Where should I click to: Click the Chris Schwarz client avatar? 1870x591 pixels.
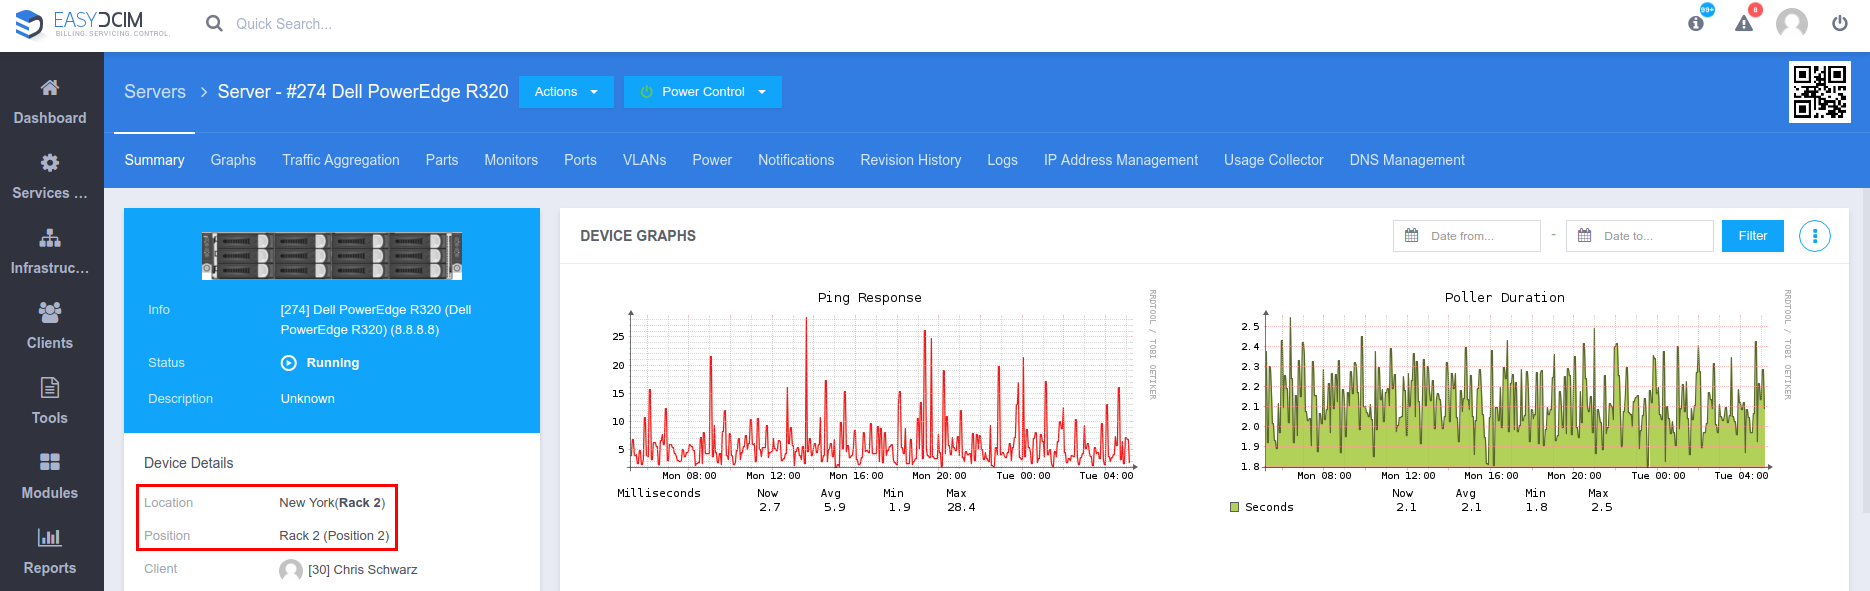tap(291, 570)
